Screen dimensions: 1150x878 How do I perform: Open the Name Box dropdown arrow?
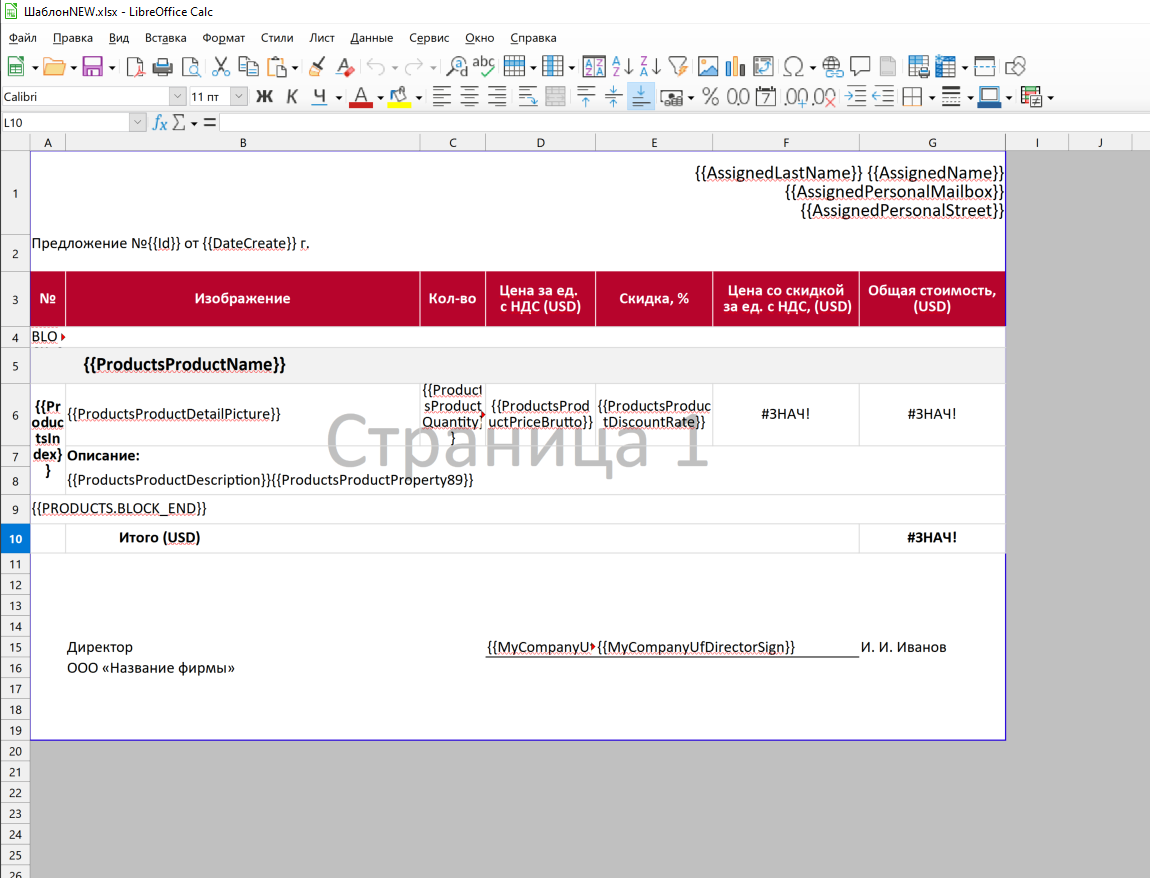coord(138,122)
